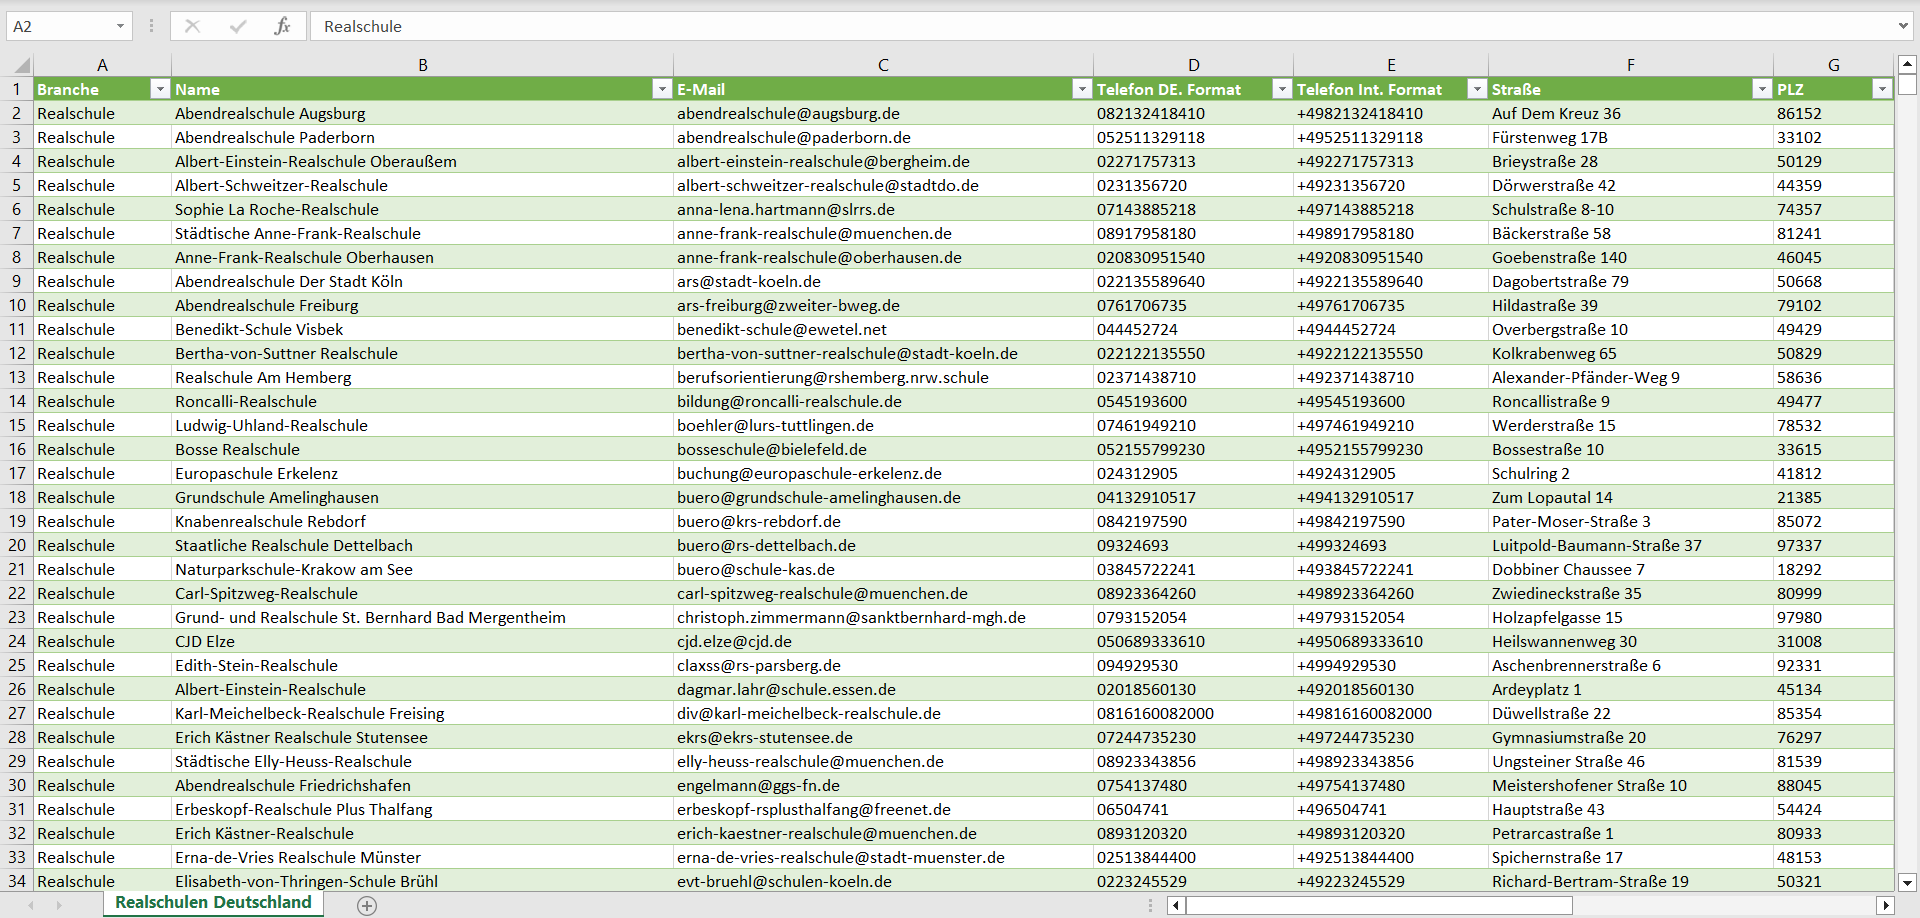This screenshot has height=918, width=1920.
Task: Select cell Naturparkschule-Krakow am See
Action: pyautogui.click(x=422, y=569)
